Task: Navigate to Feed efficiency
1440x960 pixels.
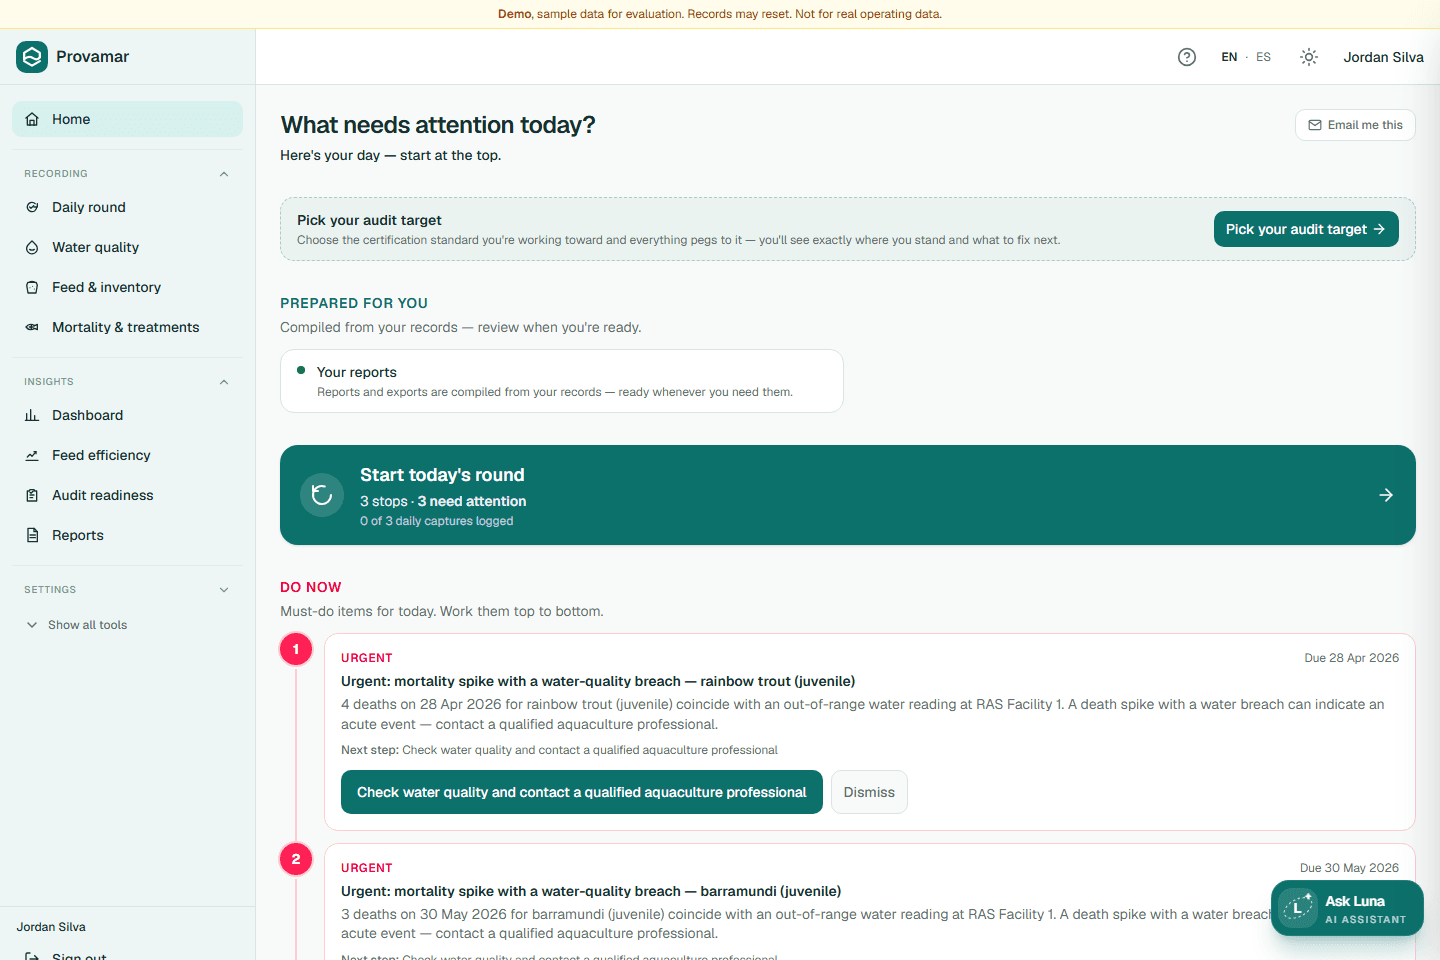Action: pos(127,455)
